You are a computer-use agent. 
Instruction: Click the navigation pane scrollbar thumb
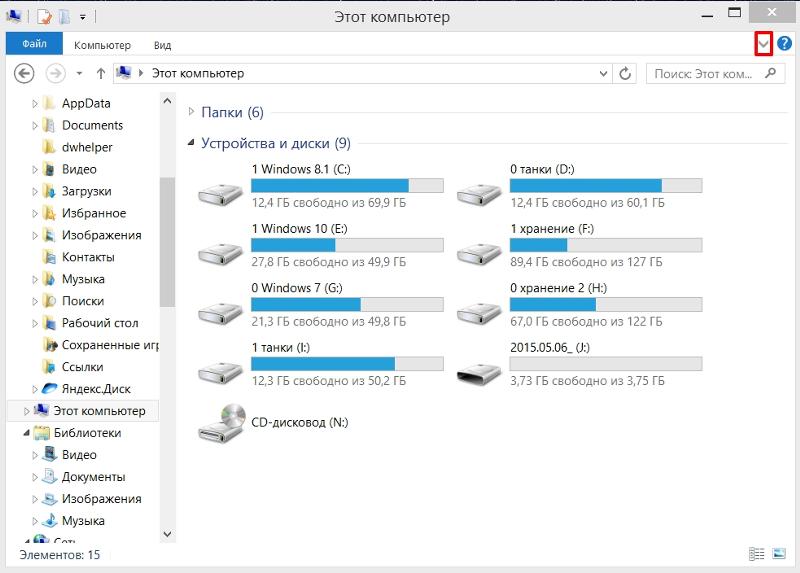point(167,242)
